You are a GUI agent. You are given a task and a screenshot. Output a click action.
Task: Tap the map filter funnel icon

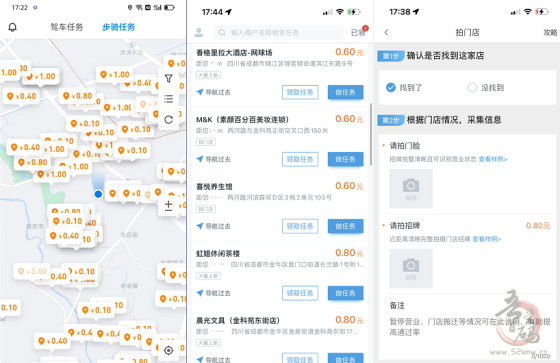[169, 78]
